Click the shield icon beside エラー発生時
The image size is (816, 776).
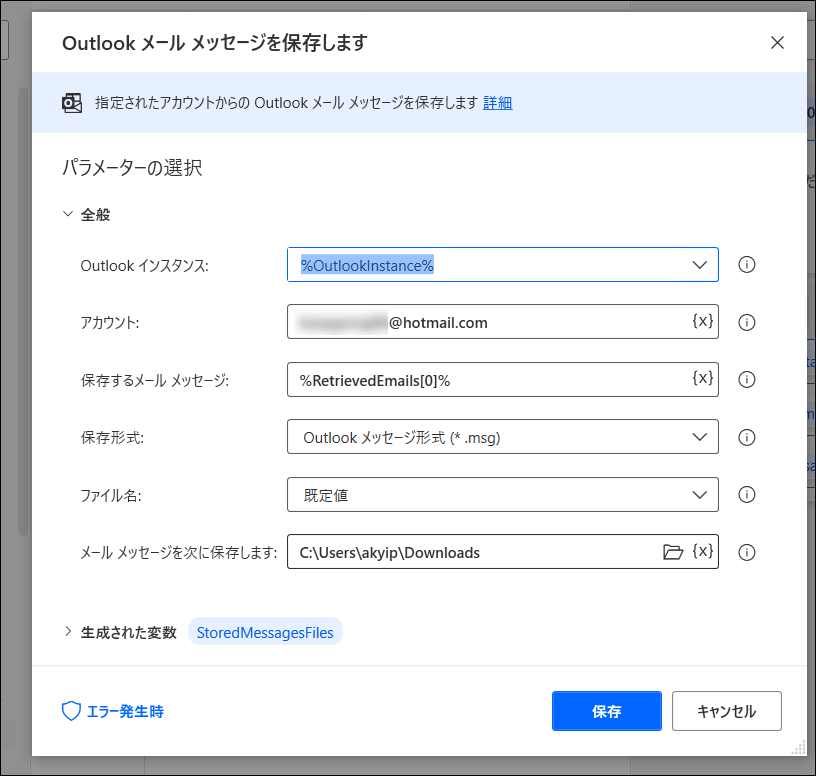(71, 711)
